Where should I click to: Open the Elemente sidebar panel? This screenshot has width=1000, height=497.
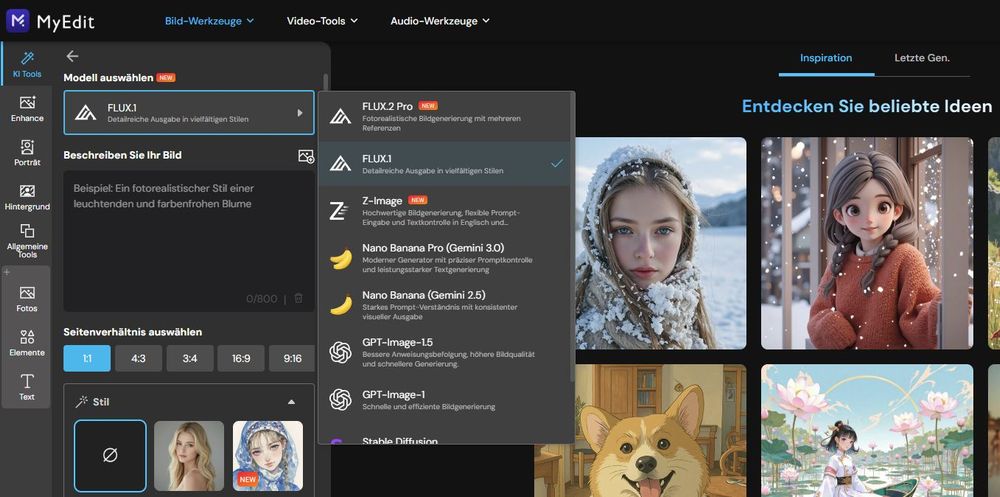[x=27, y=343]
